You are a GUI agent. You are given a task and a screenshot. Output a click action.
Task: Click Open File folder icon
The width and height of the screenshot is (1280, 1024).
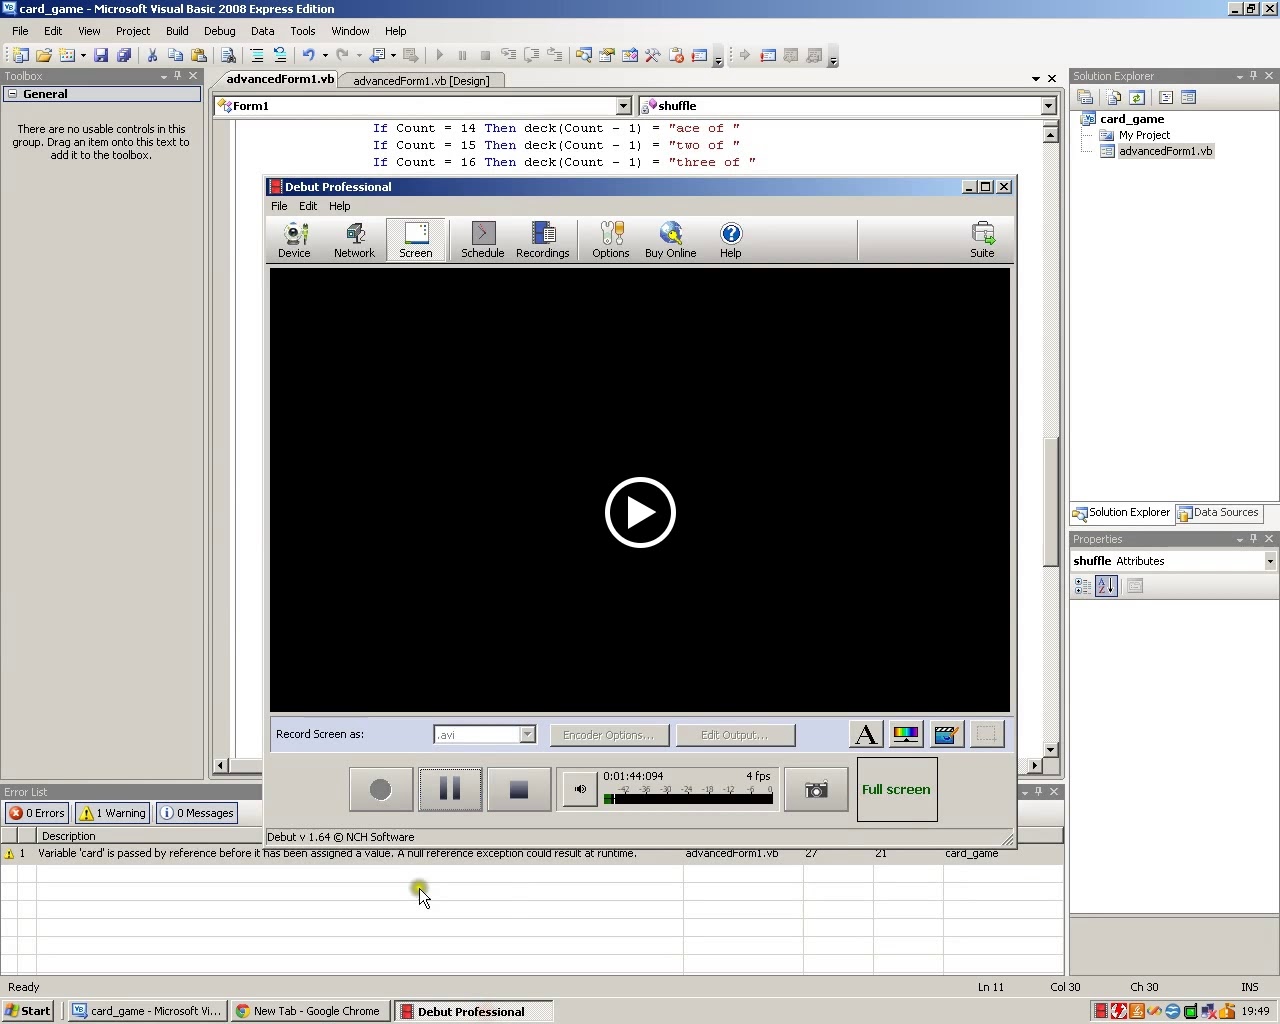tap(44, 56)
